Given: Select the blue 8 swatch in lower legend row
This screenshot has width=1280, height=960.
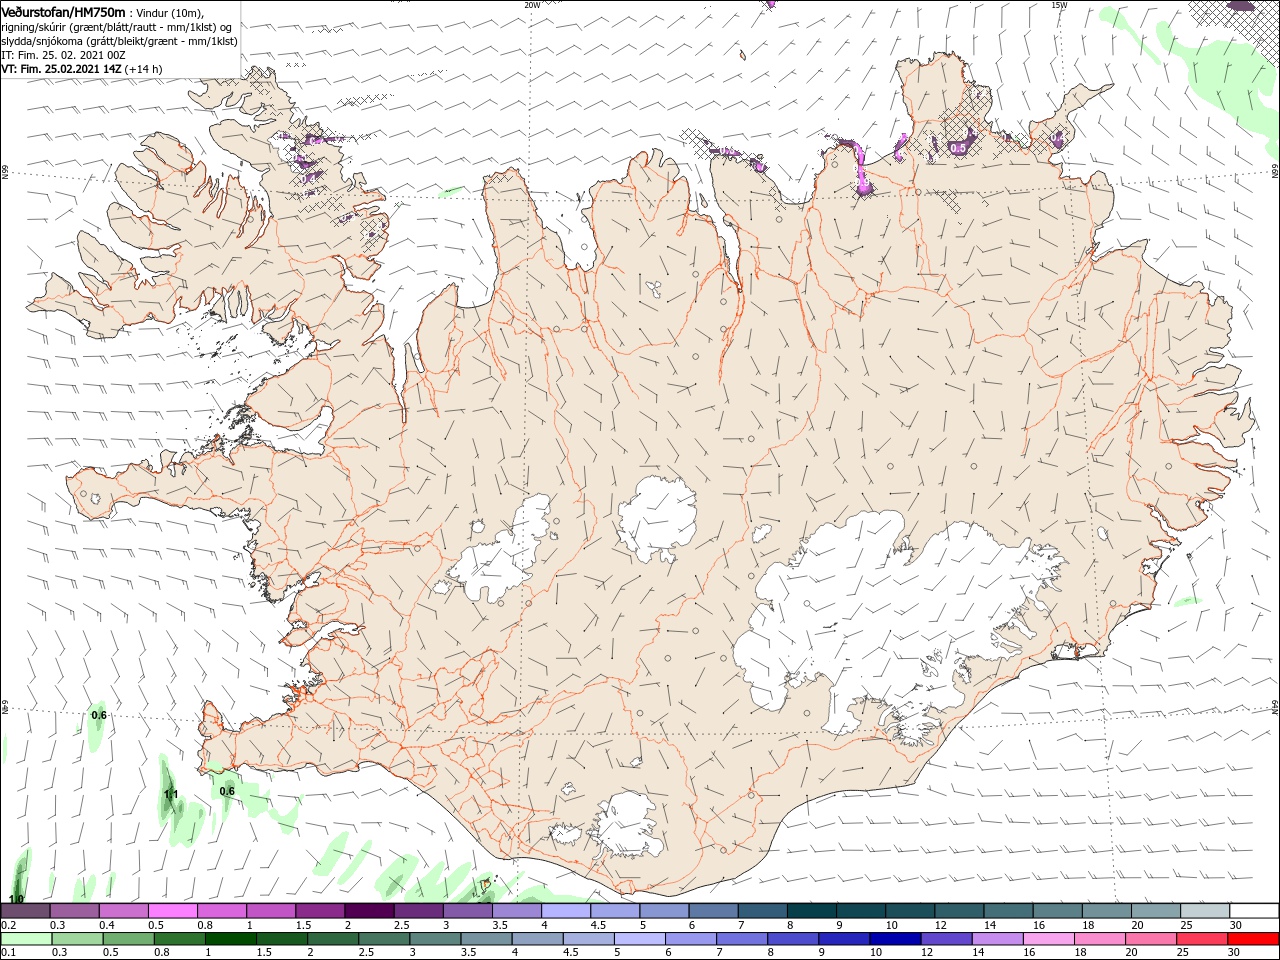Looking at the screenshot, I should coord(792,939).
